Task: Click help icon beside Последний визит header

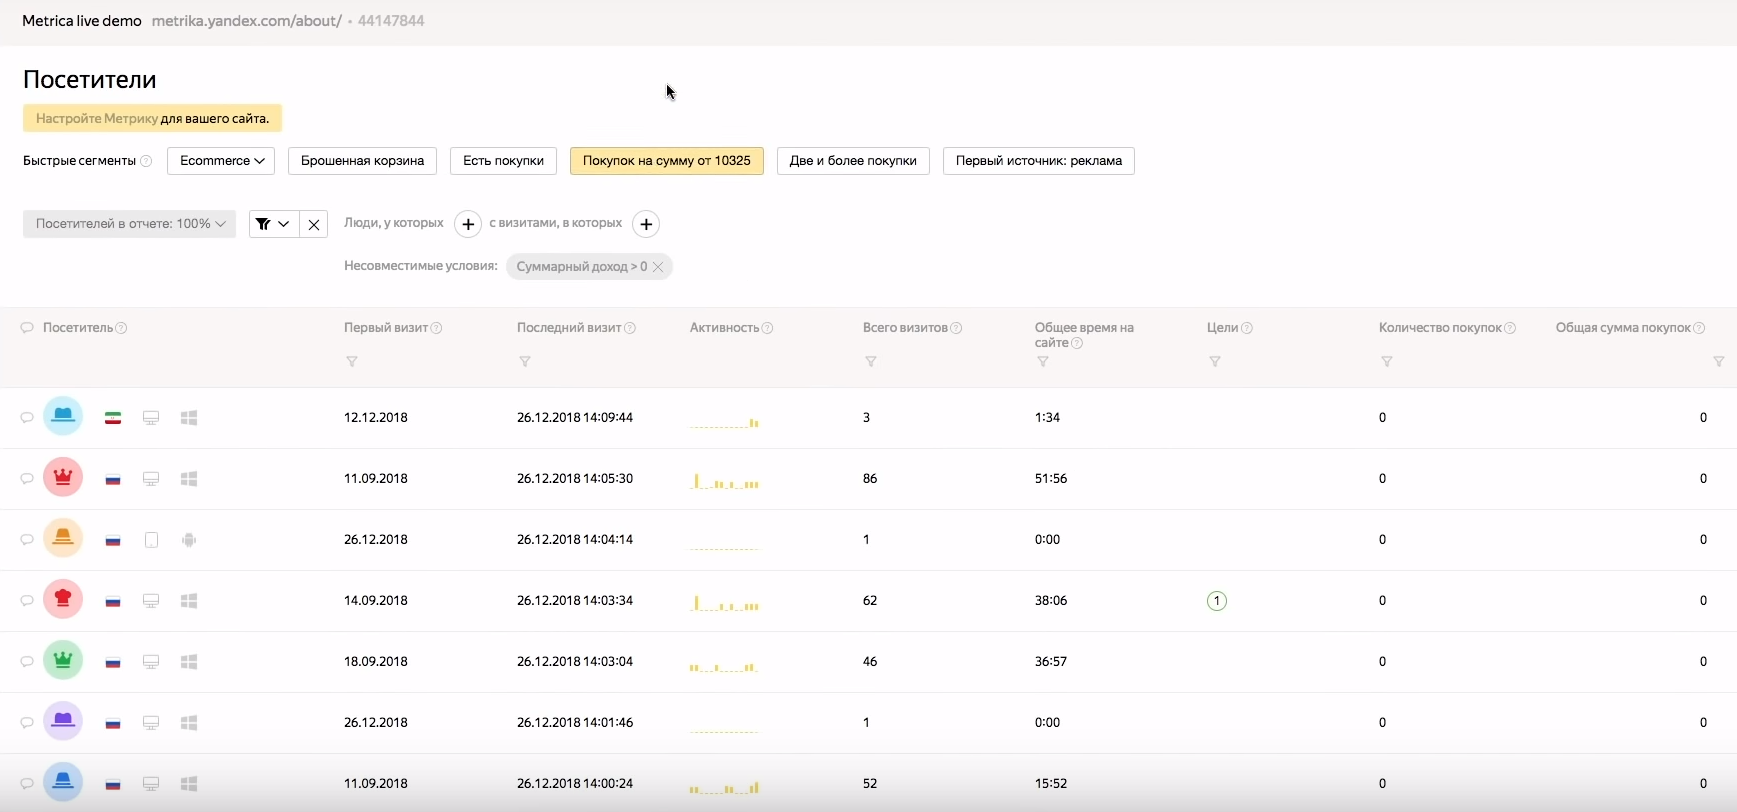Action: pyautogui.click(x=629, y=328)
